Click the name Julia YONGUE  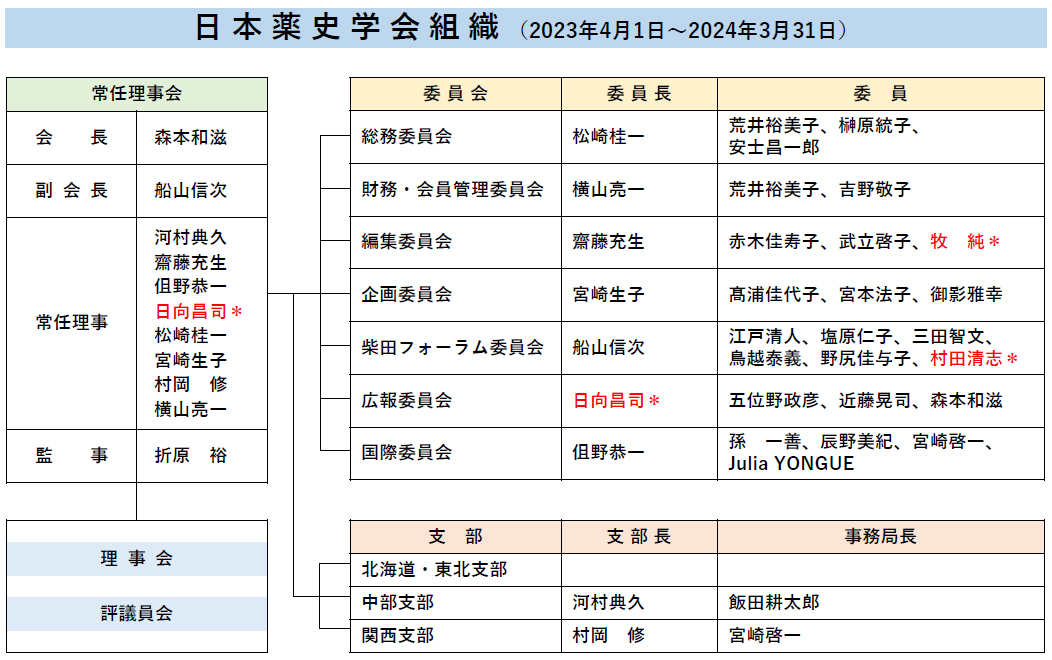point(791,464)
